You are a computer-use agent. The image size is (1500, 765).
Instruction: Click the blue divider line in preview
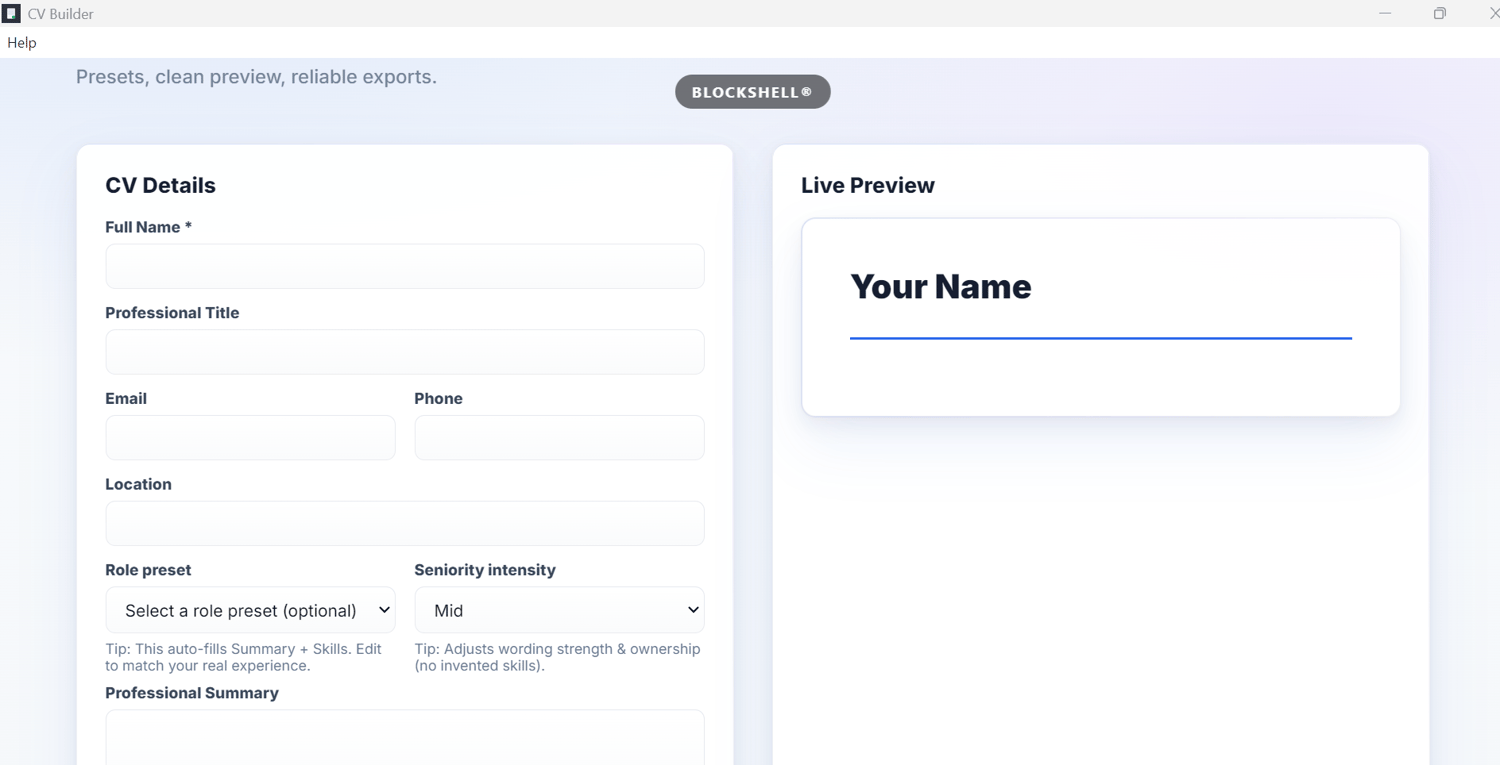pos(1100,338)
